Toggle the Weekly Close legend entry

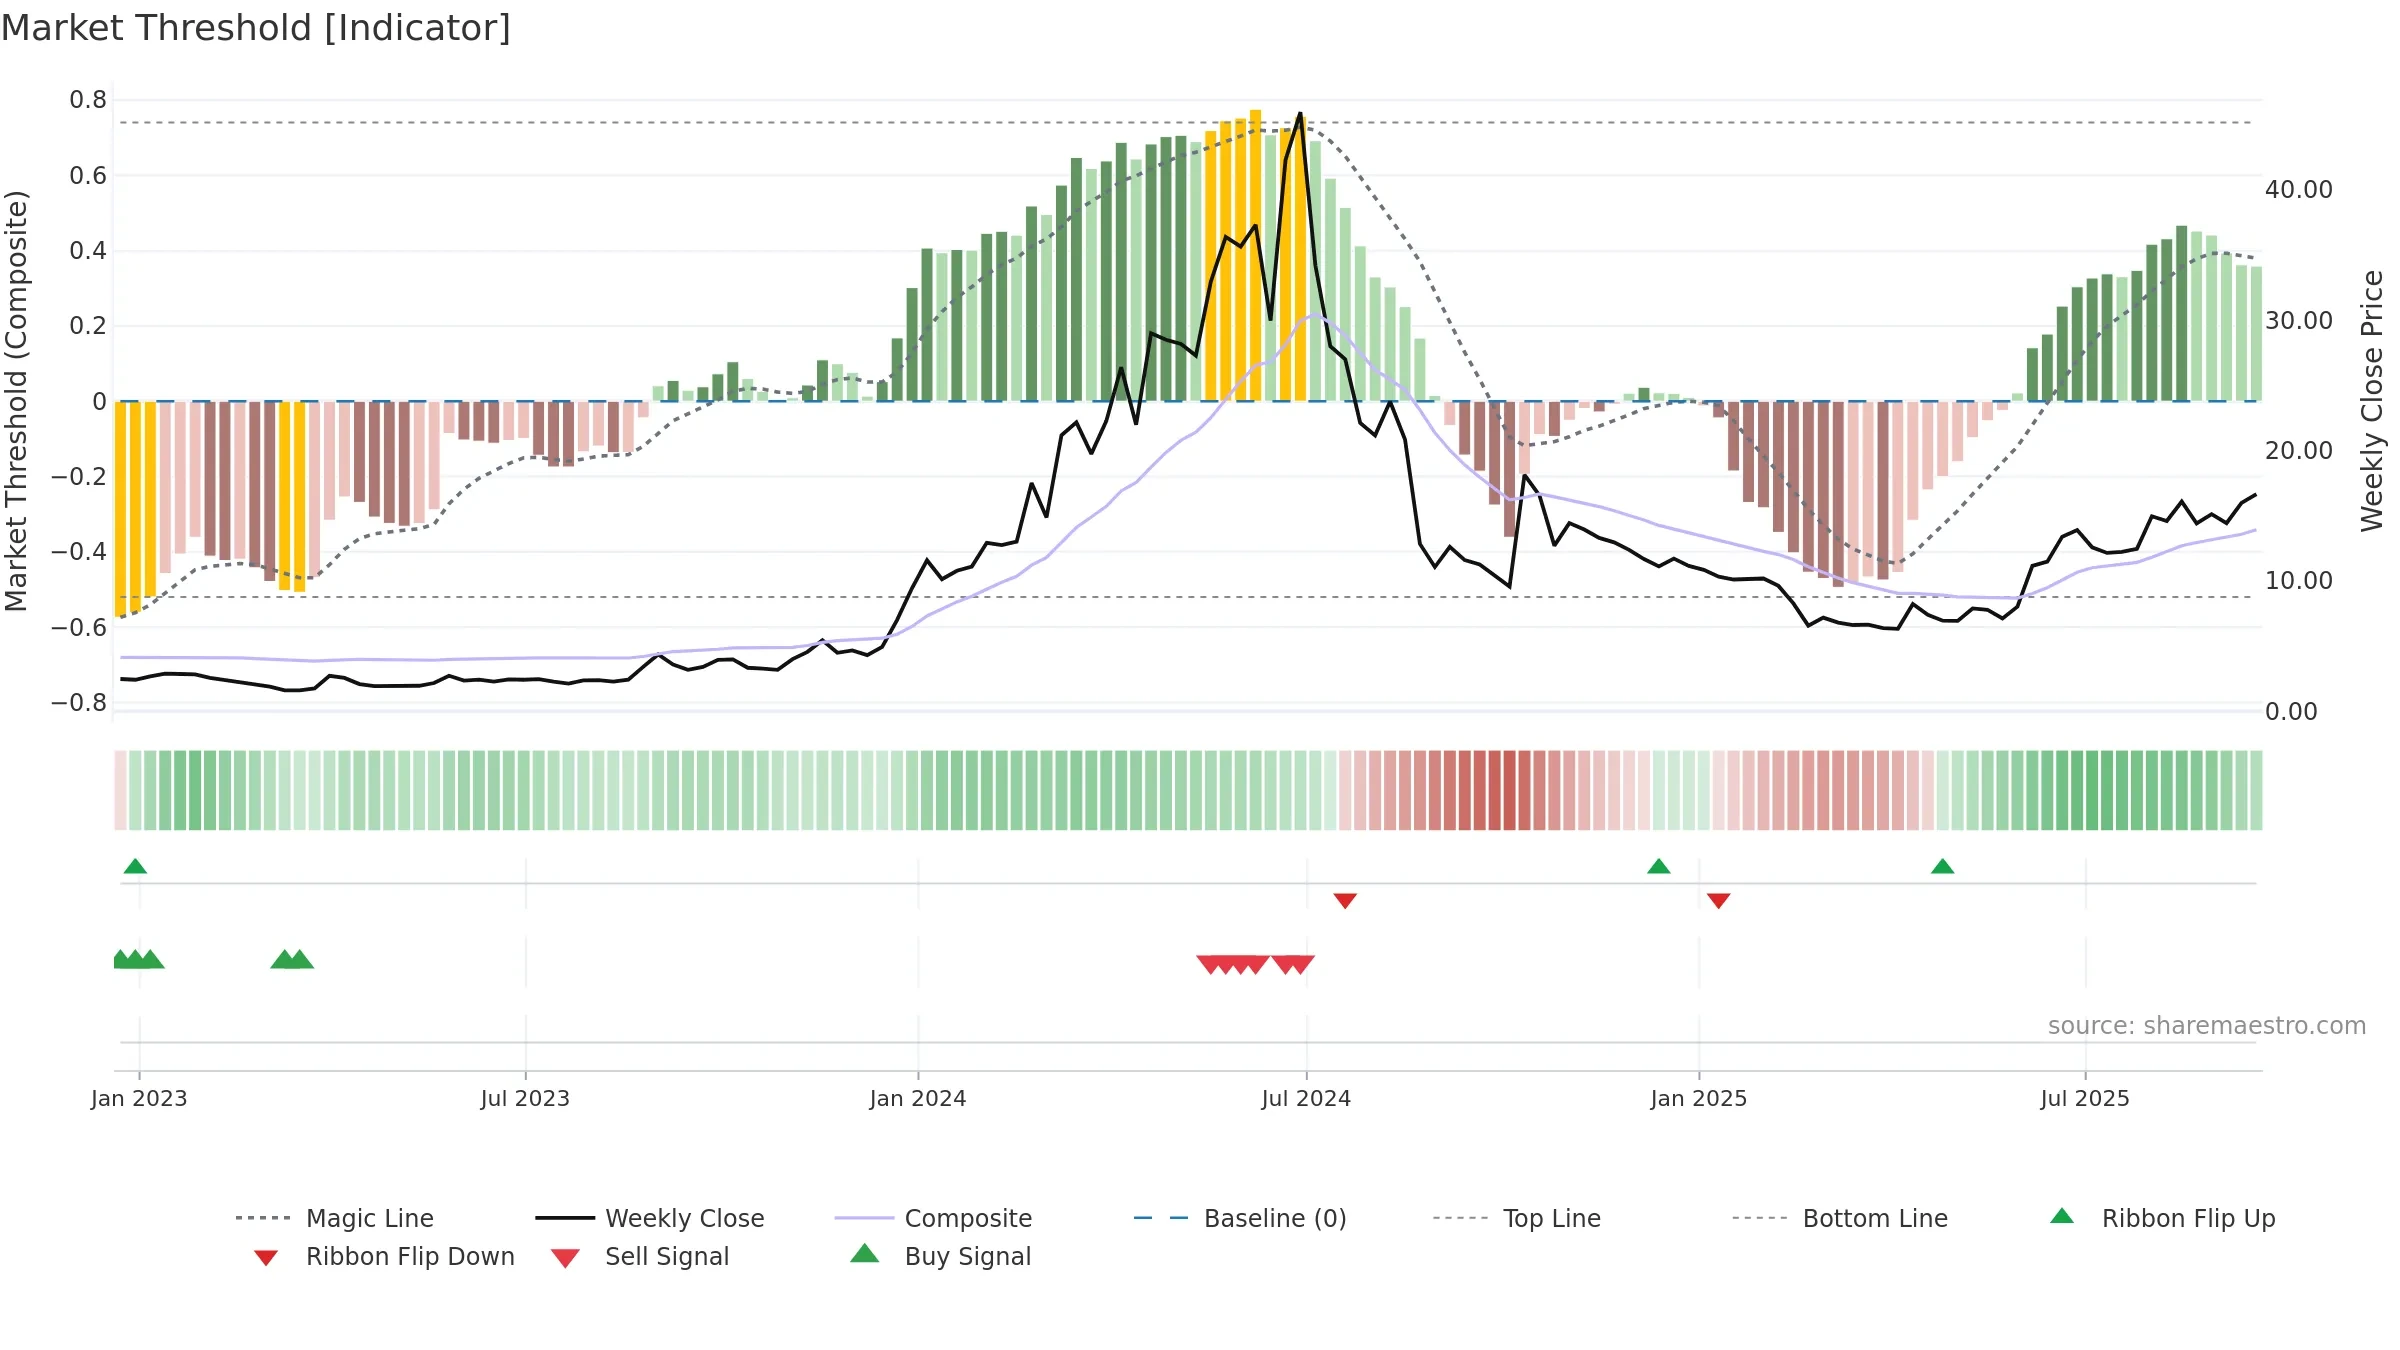(649, 1218)
